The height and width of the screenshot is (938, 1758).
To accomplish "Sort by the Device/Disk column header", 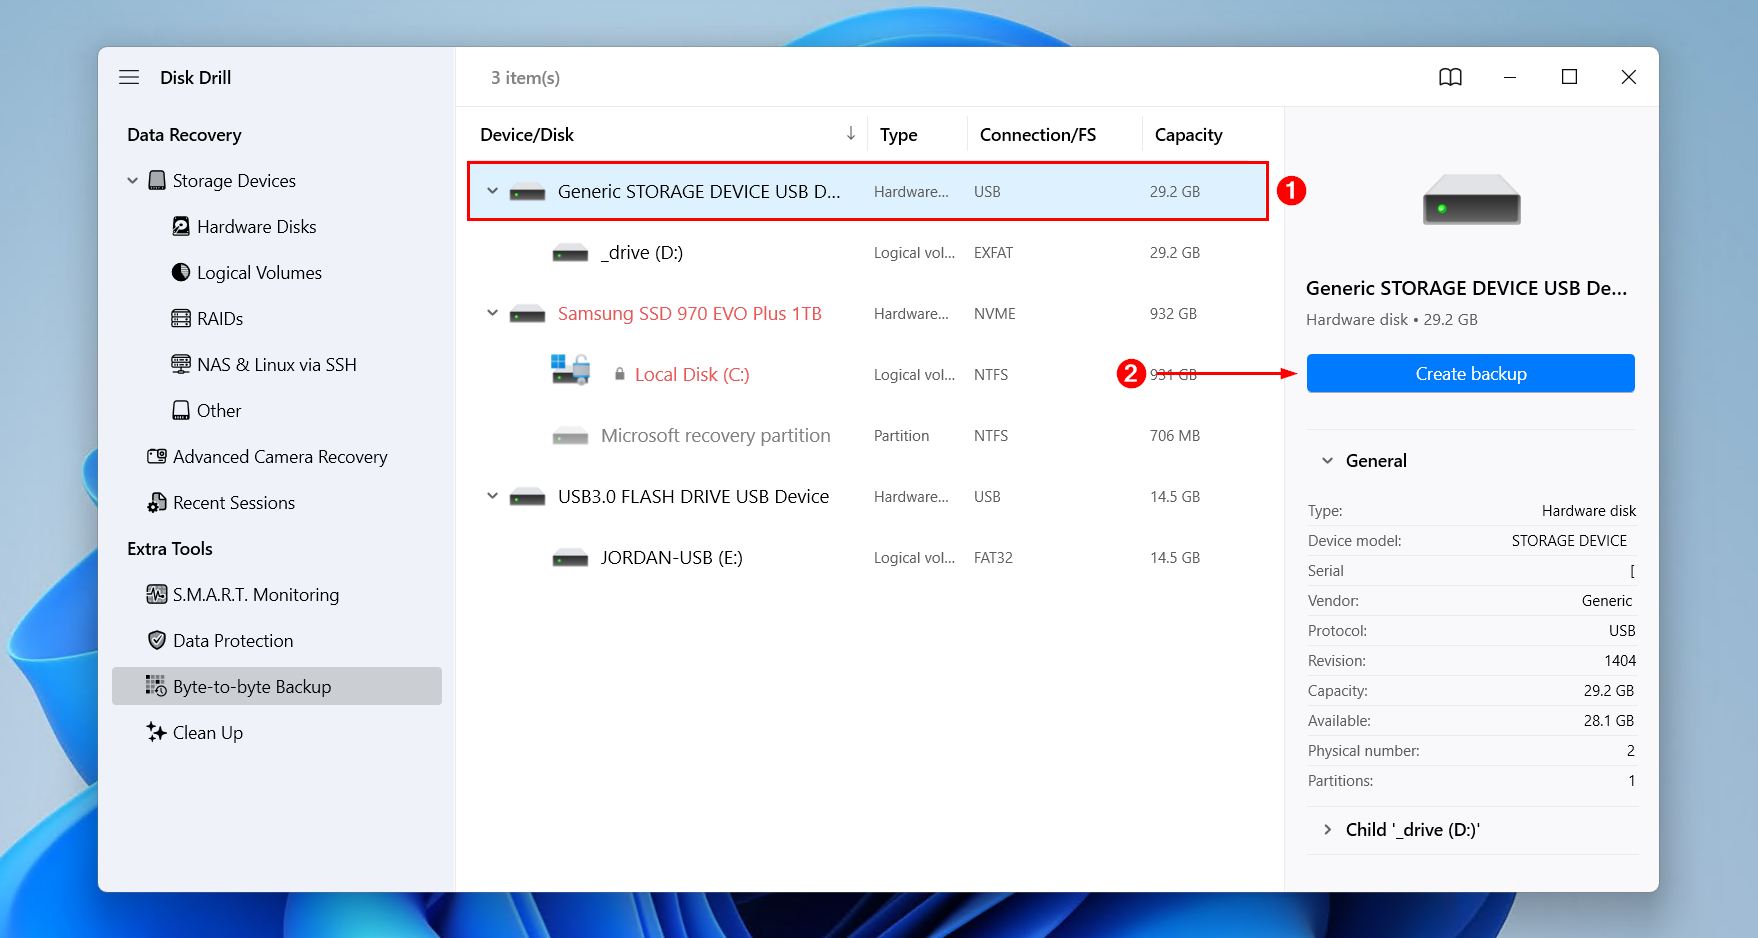I will tap(527, 134).
